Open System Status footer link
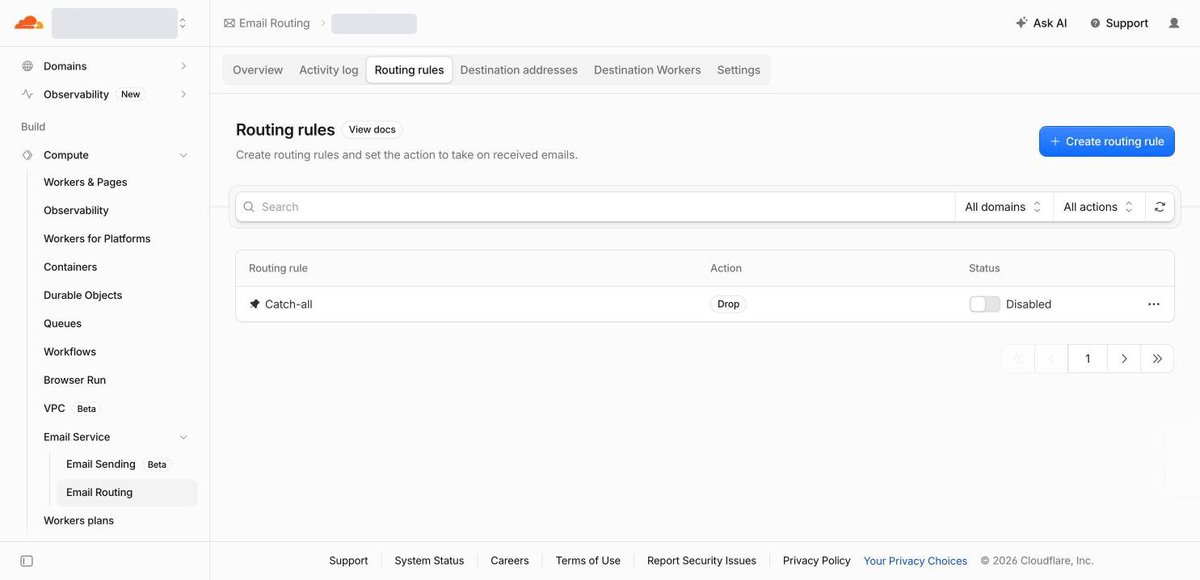The height and width of the screenshot is (580, 1200). click(x=429, y=561)
